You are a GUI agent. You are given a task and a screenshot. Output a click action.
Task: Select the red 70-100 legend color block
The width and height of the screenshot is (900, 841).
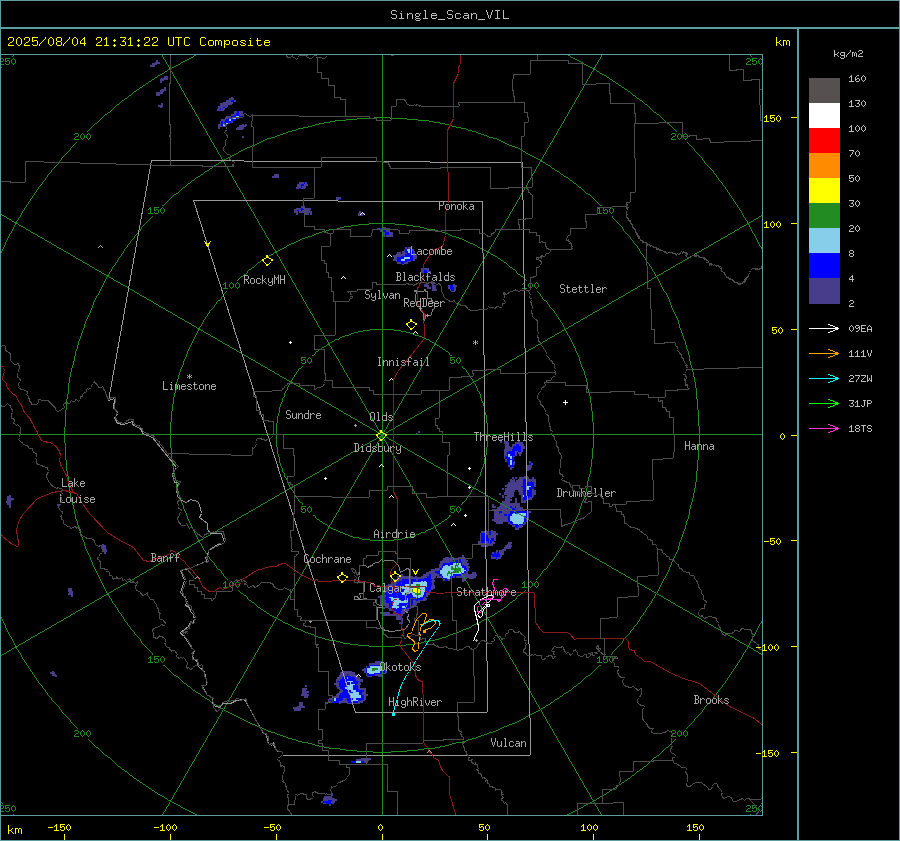point(824,141)
